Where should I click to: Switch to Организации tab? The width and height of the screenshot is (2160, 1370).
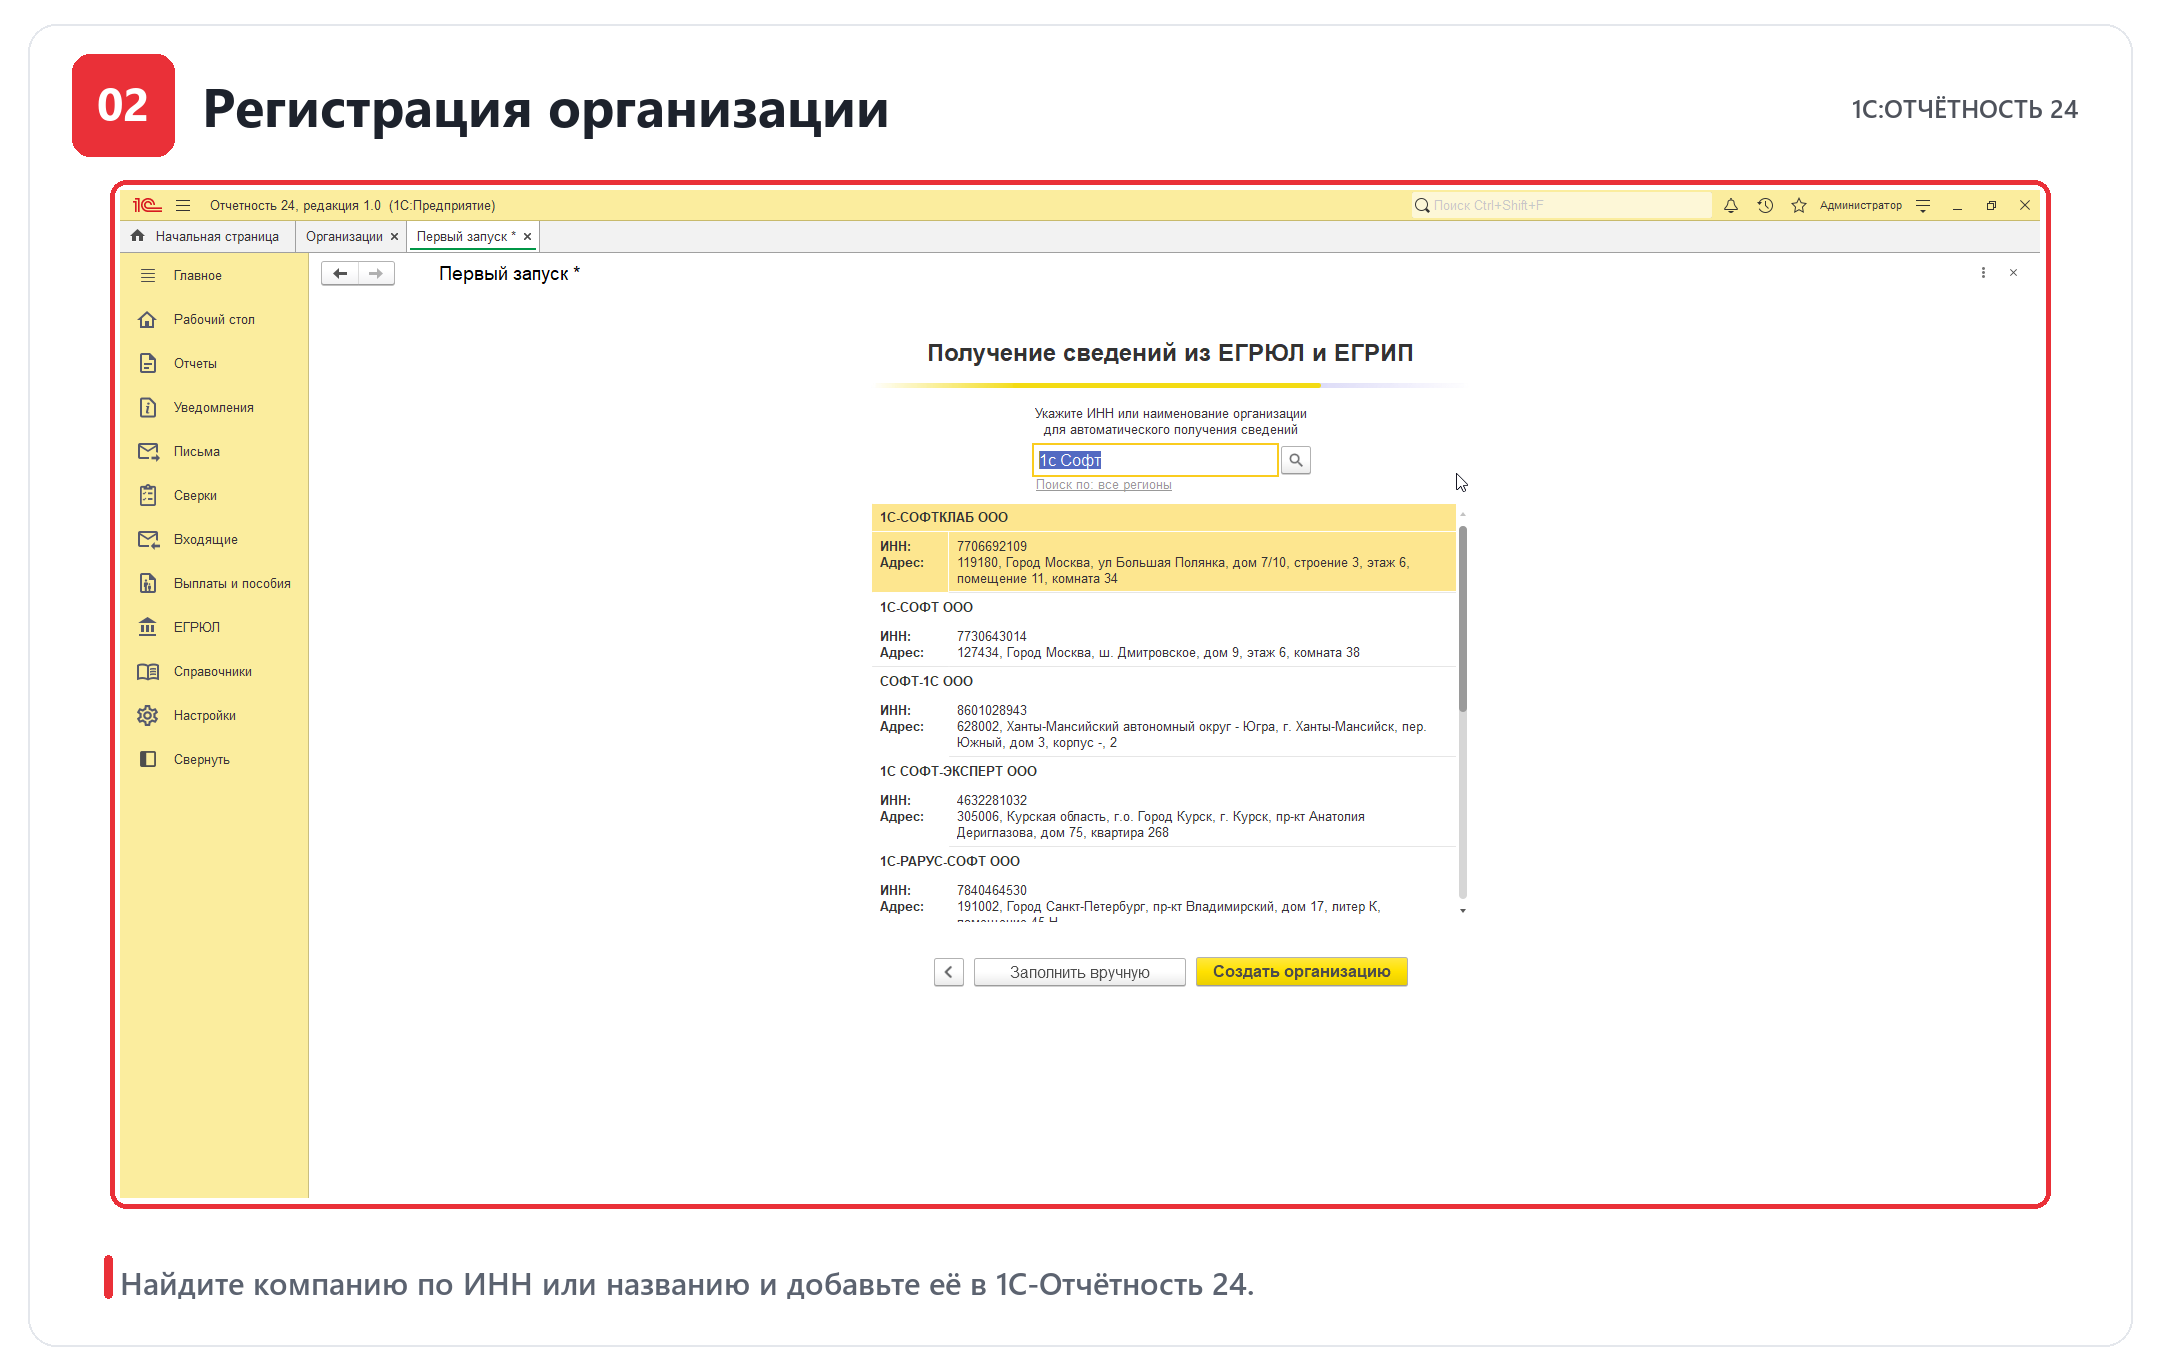click(x=344, y=237)
